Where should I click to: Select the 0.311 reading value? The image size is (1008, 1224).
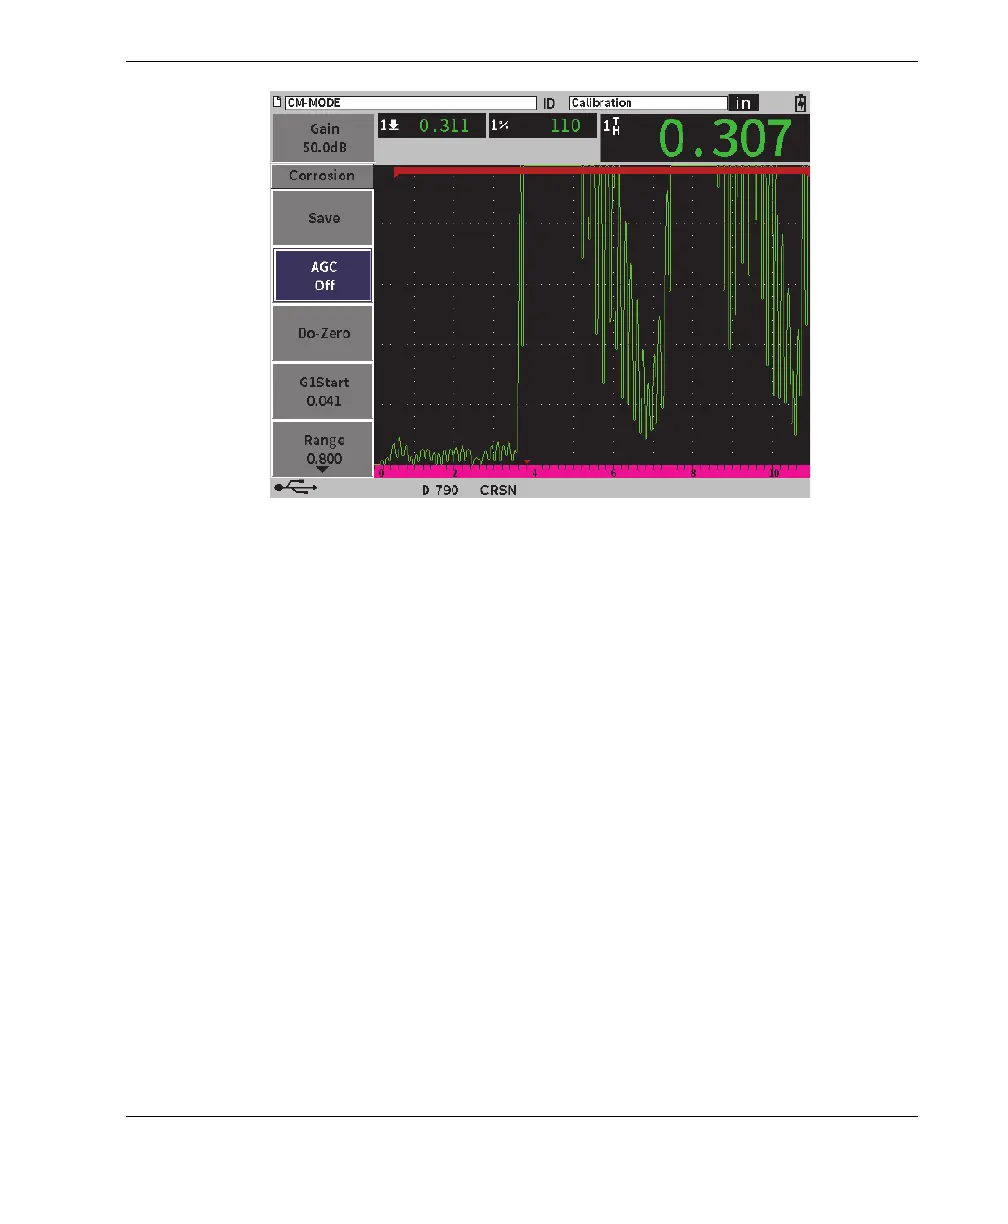coord(444,126)
